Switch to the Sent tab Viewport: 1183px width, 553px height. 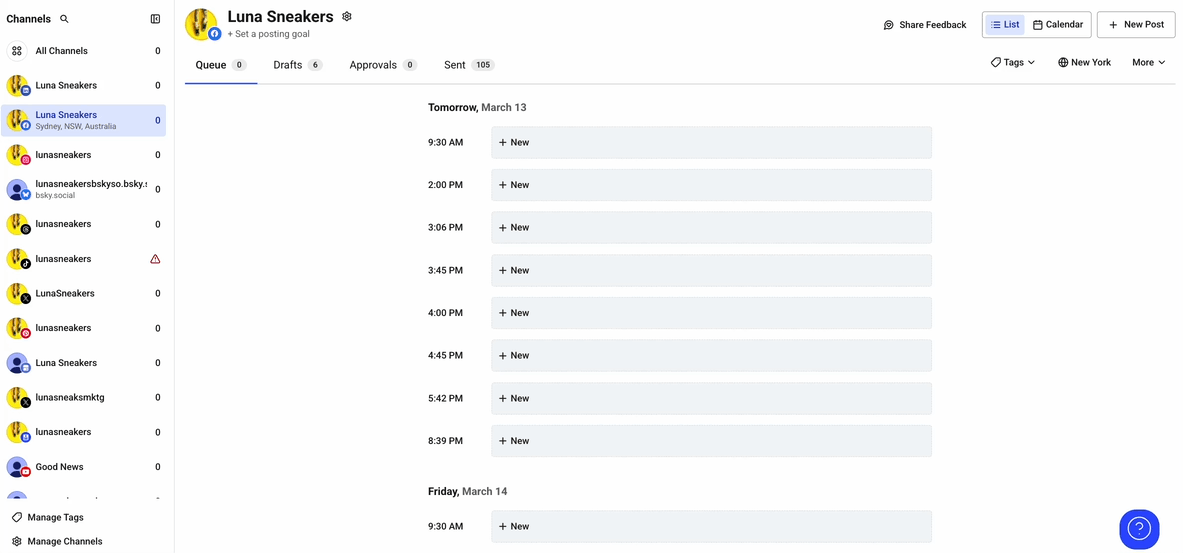pos(469,65)
